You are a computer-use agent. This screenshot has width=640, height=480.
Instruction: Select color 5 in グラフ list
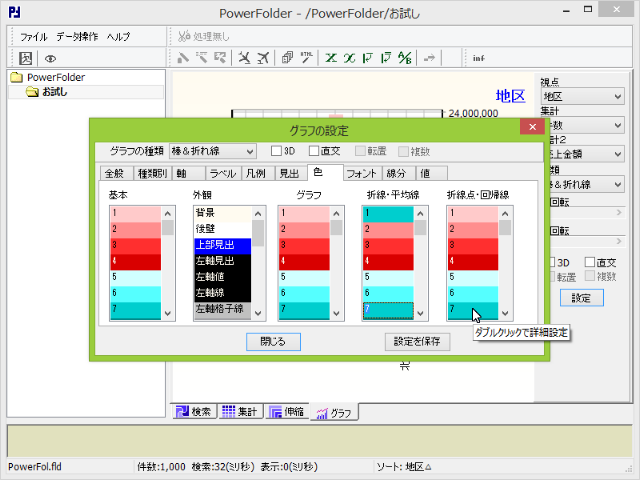[x=304, y=278]
